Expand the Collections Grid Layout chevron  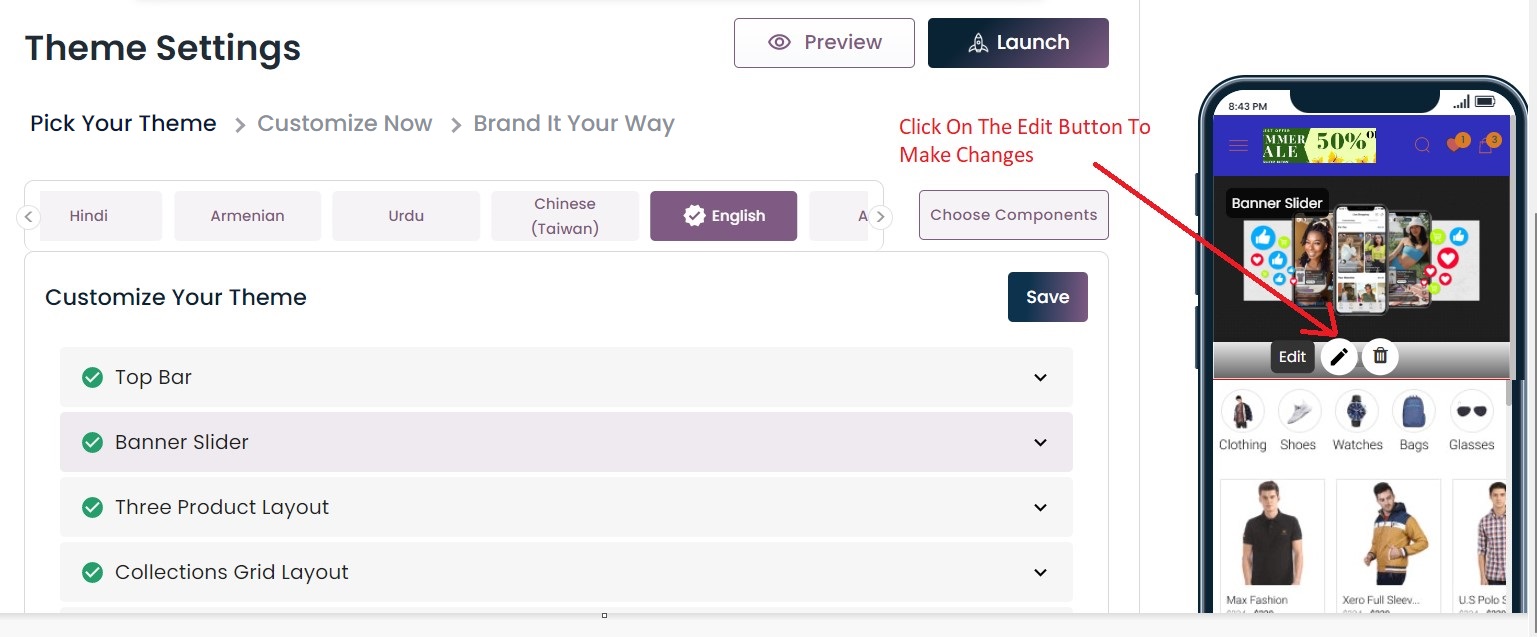(x=1040, y=572)
